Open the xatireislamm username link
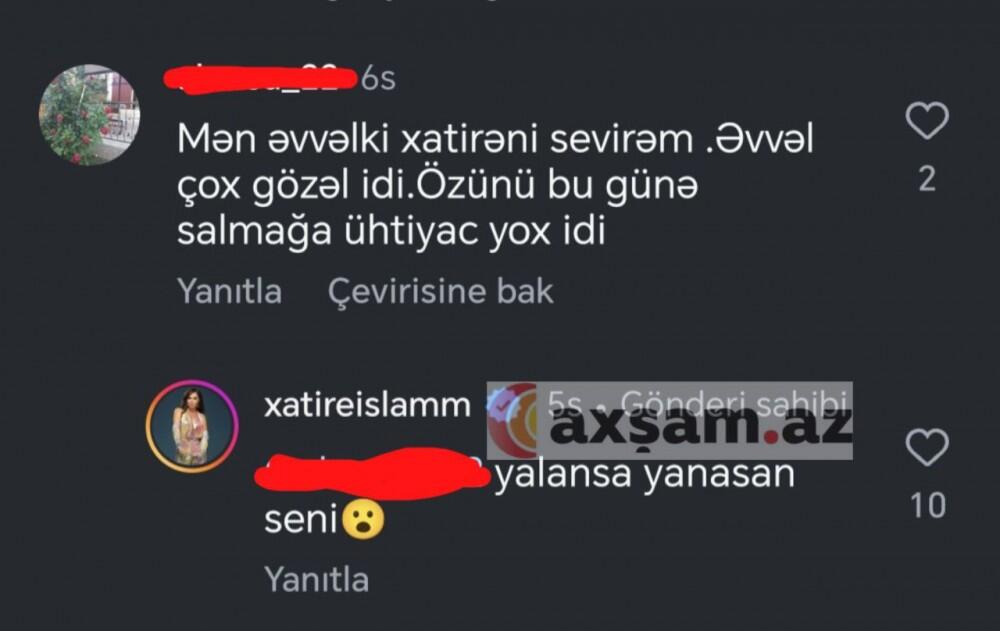 pos(367,405)
